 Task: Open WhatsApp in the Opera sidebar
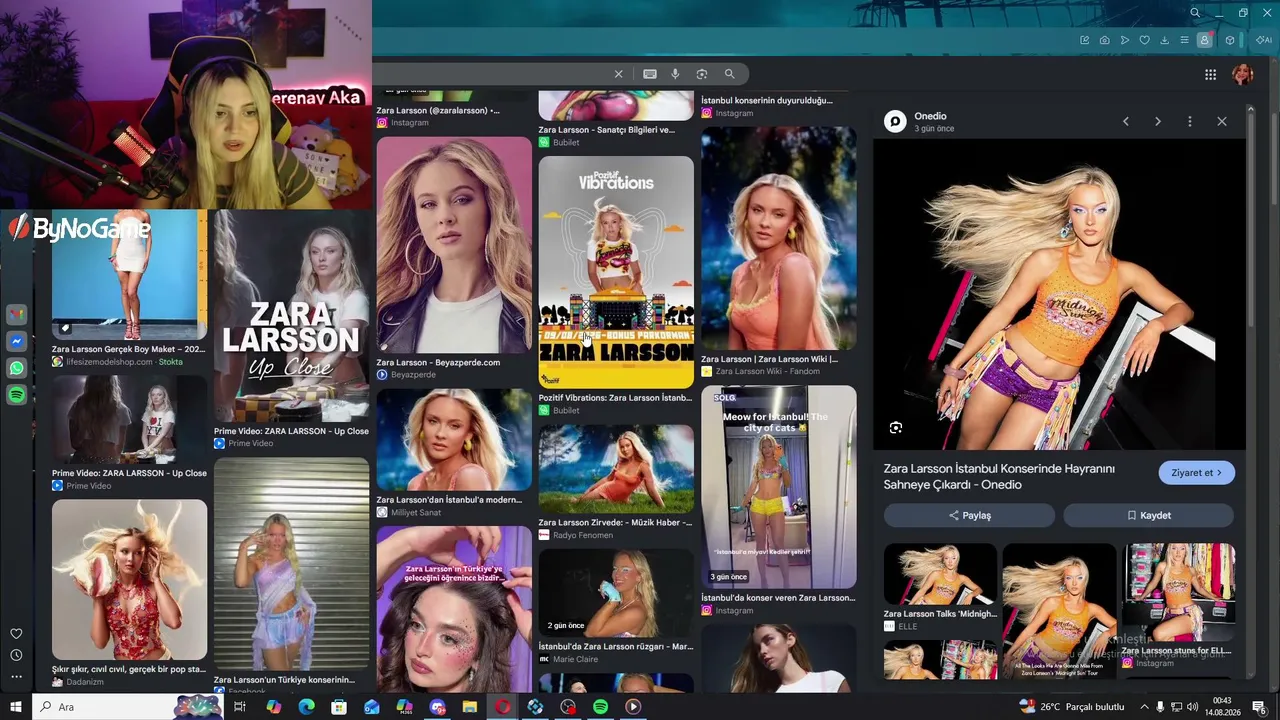pyautogui.click(x=16, y=368)
